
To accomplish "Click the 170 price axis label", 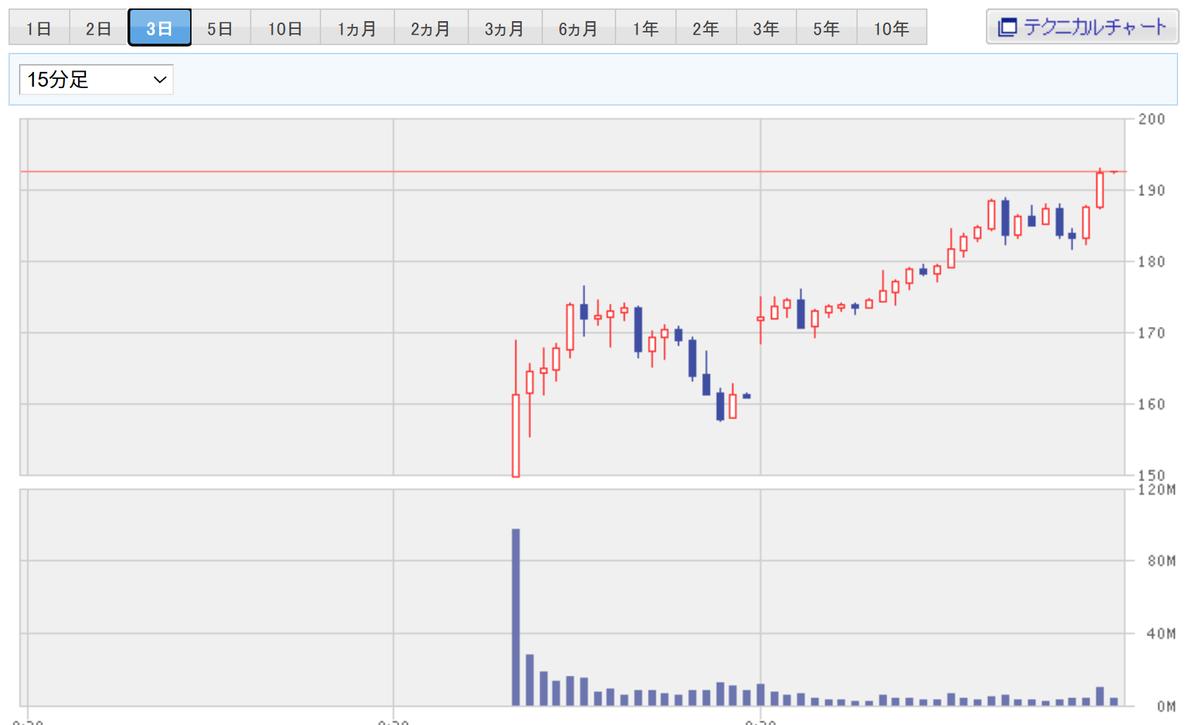I will [1154, 333].
